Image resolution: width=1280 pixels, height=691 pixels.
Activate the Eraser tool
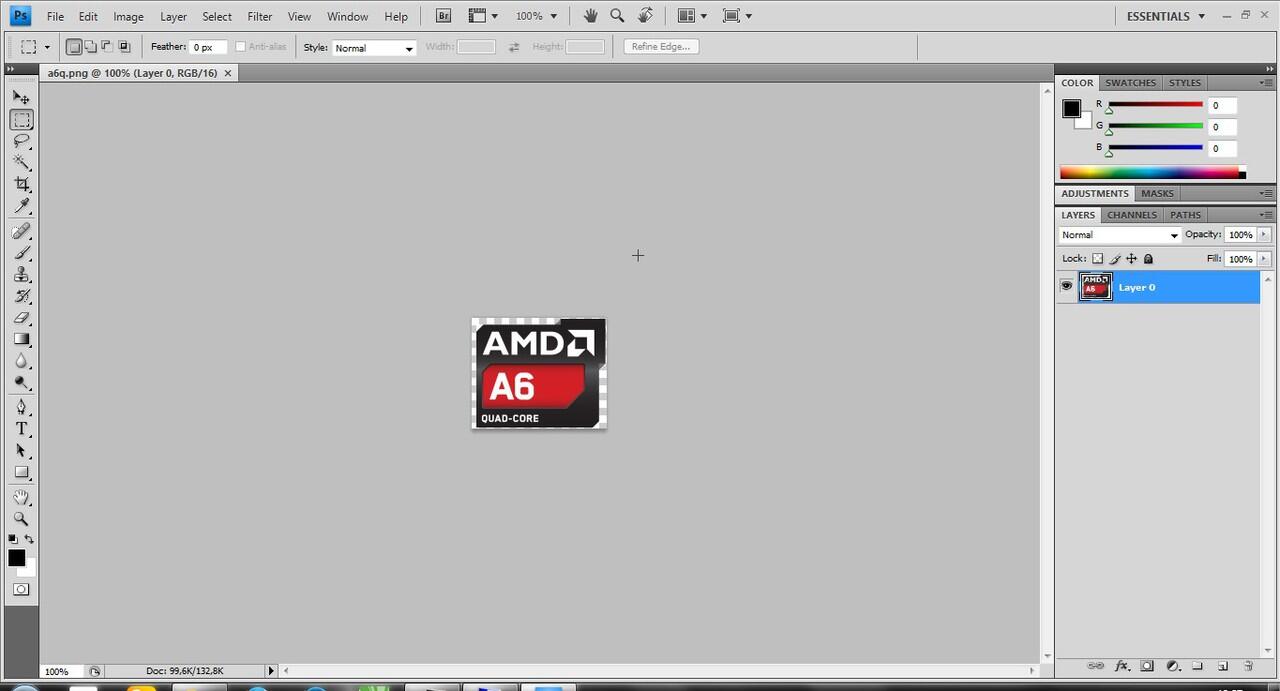tap(21, 318)
